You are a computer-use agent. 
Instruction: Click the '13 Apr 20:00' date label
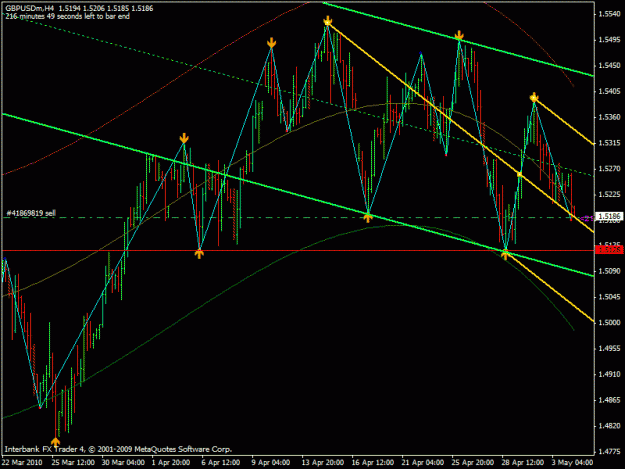pos(322,462)
